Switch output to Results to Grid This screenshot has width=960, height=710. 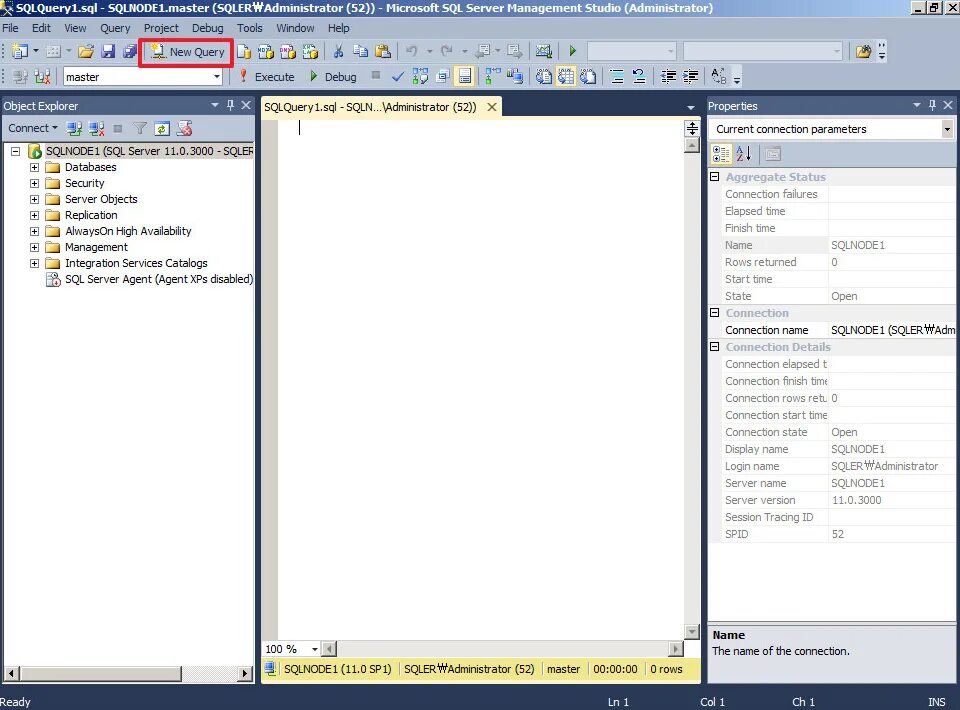tap(566, 77)
